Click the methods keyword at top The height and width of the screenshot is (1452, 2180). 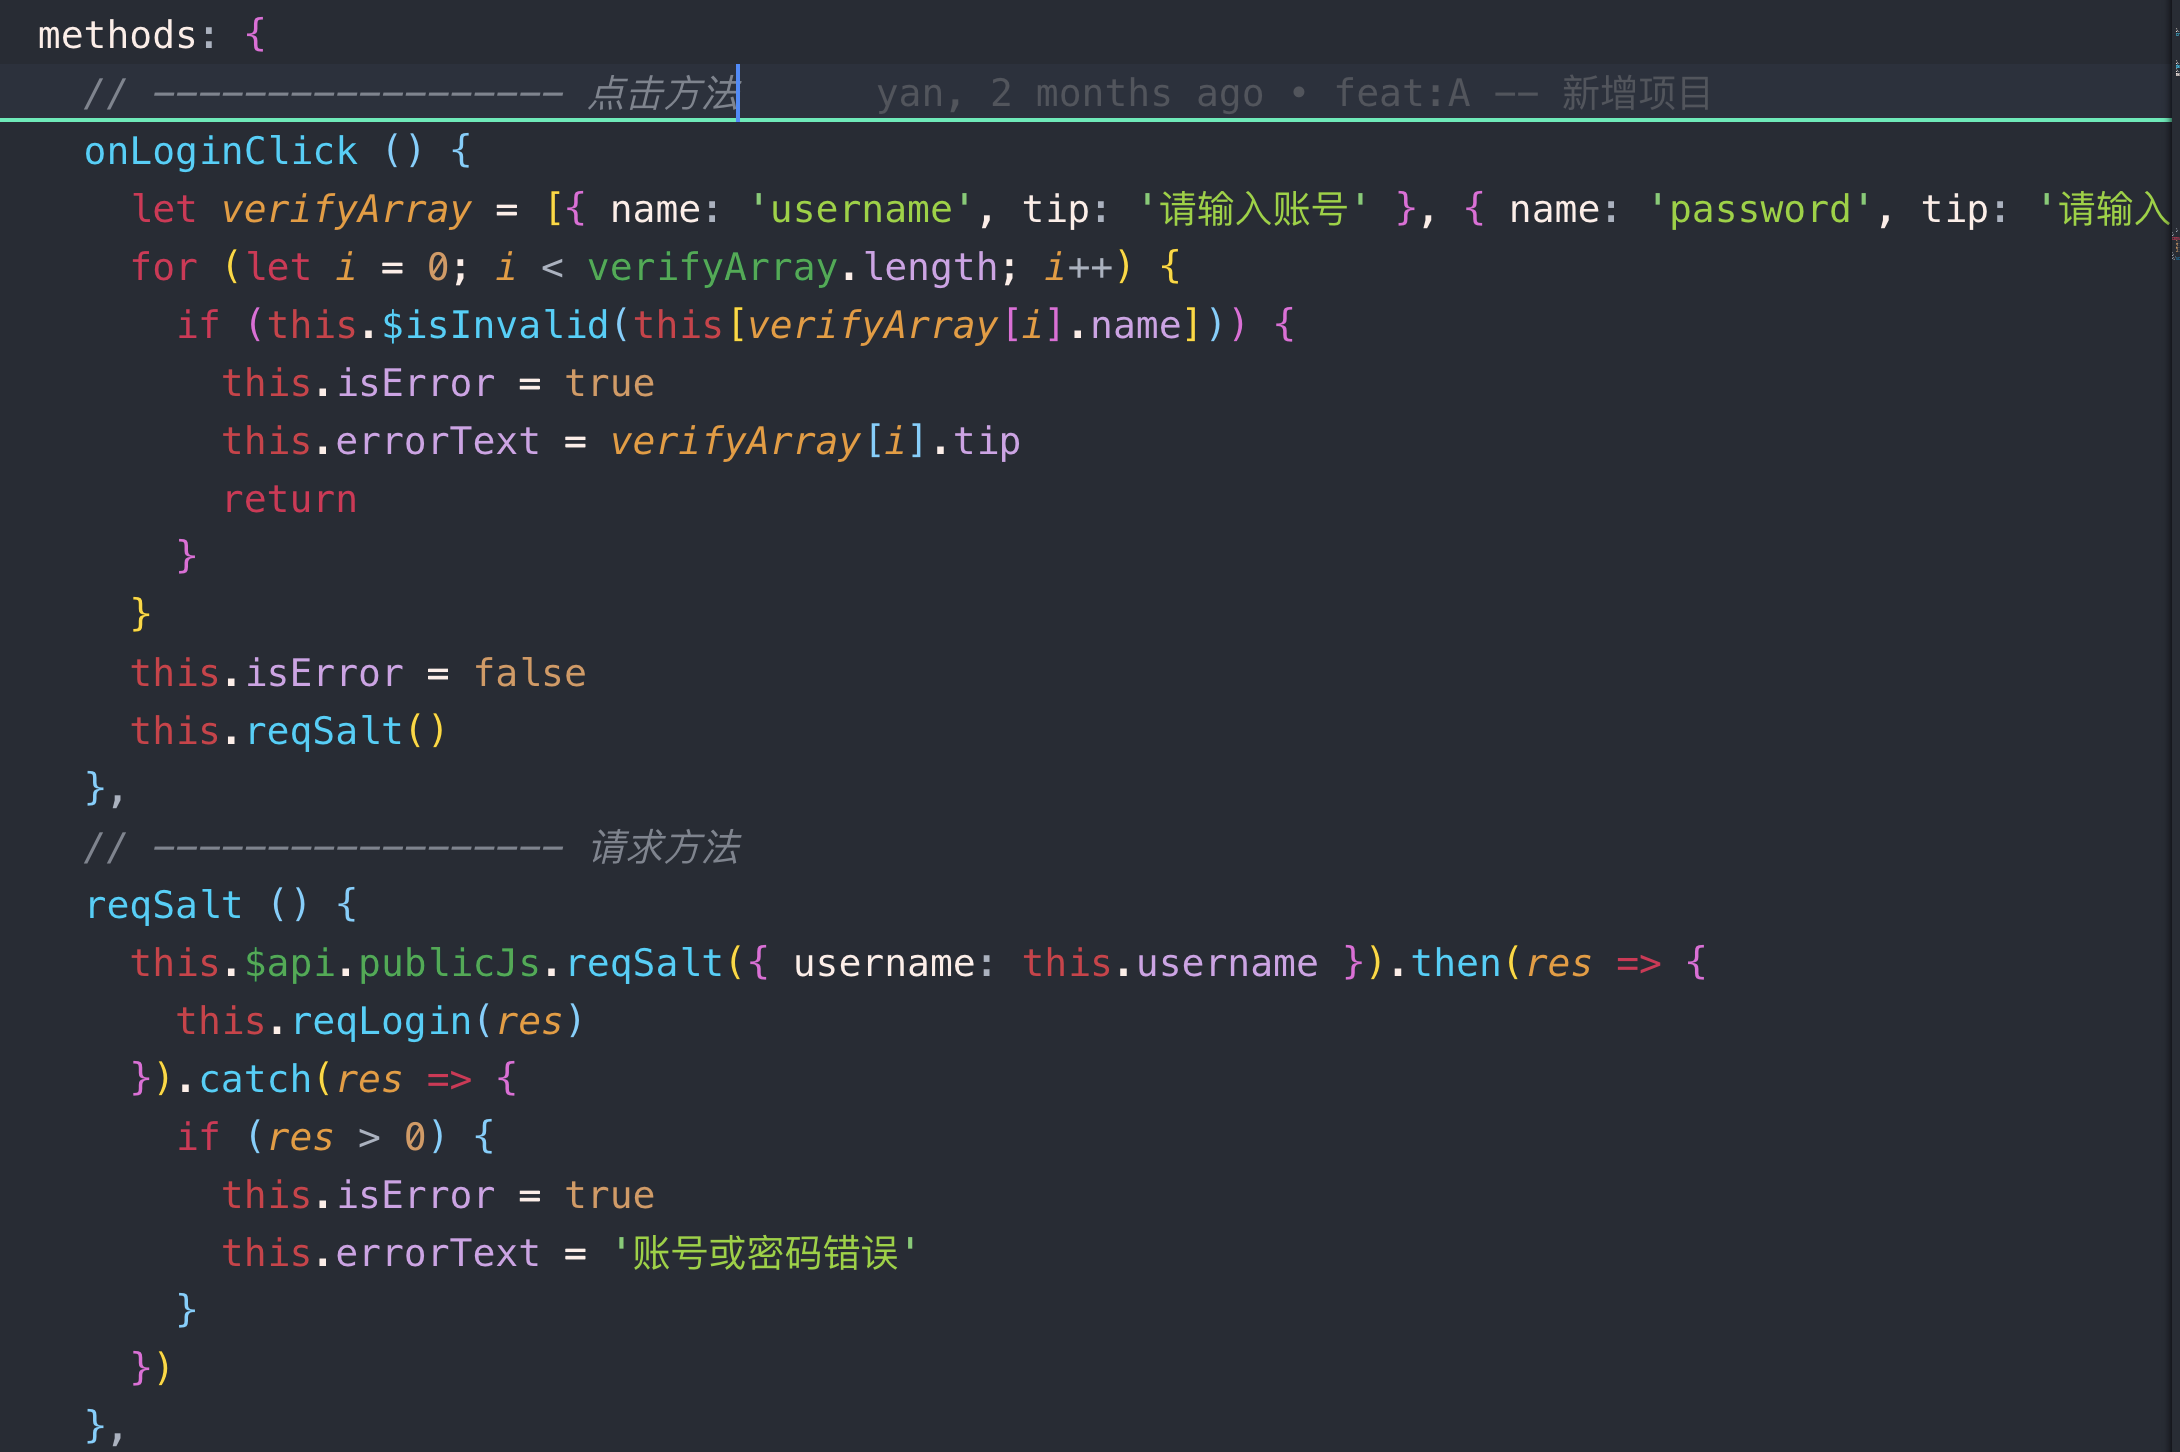(x=117, y=36)
